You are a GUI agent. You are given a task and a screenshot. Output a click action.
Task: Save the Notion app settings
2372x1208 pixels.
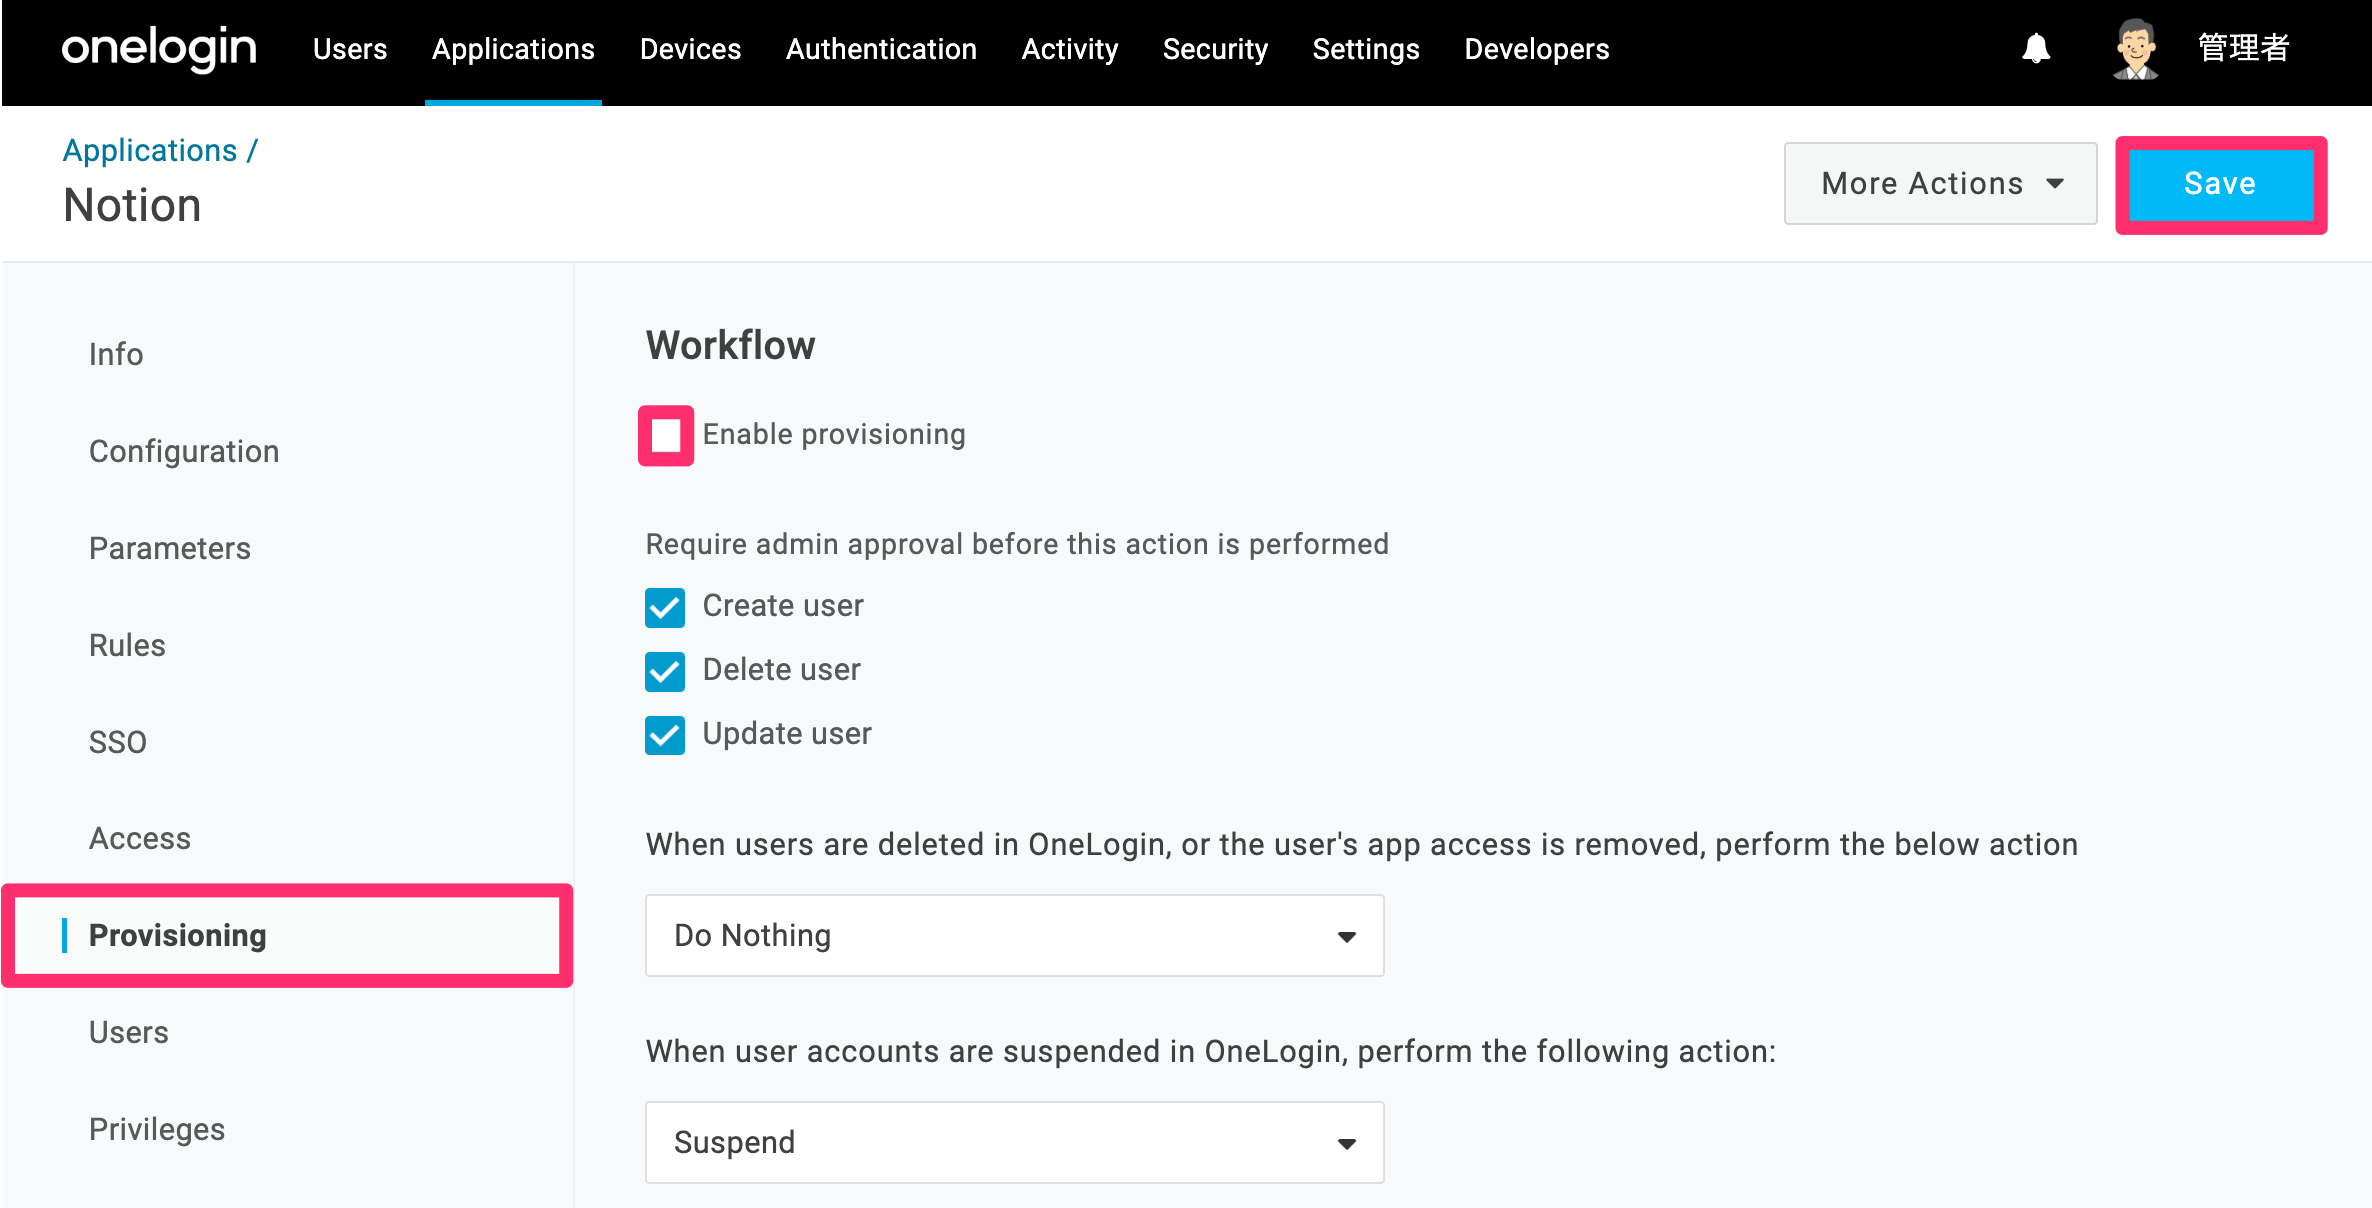pyautogui.click(x=2220, y=184)
